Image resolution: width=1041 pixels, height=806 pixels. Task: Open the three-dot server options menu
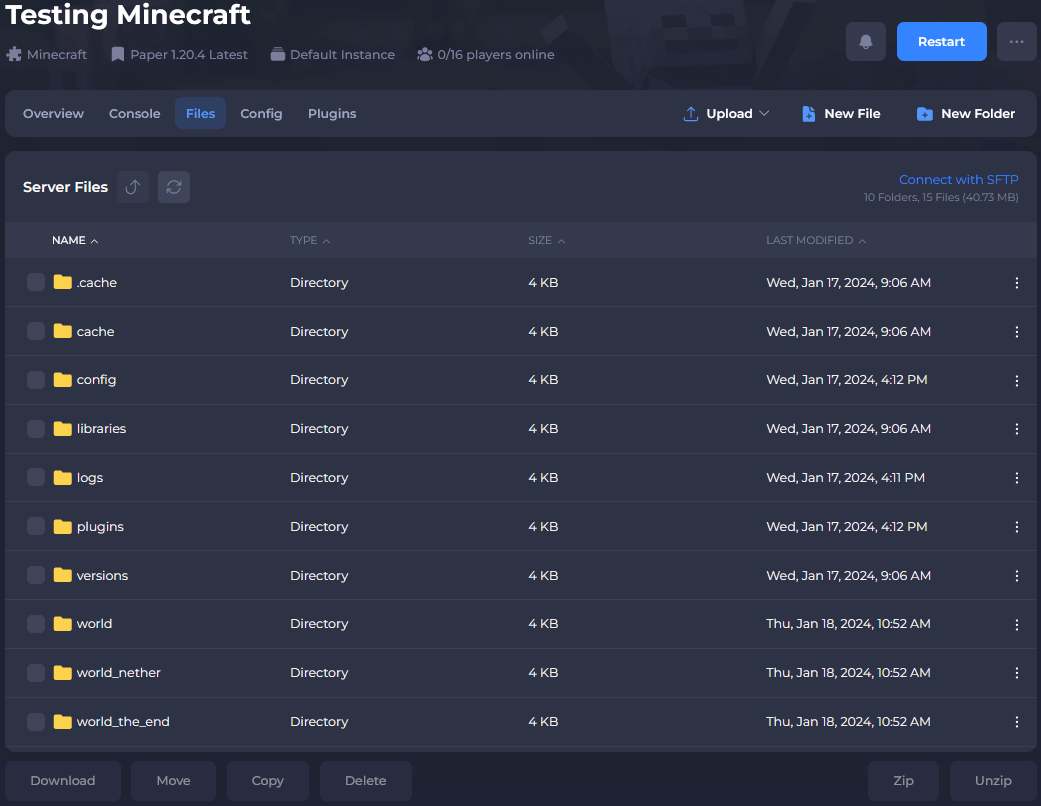click(x=1016, y=42)
